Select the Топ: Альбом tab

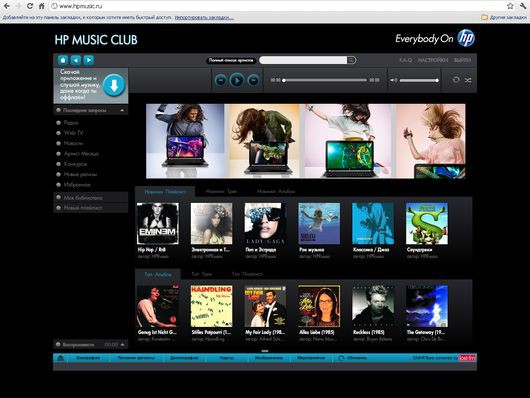click(158, 274)
